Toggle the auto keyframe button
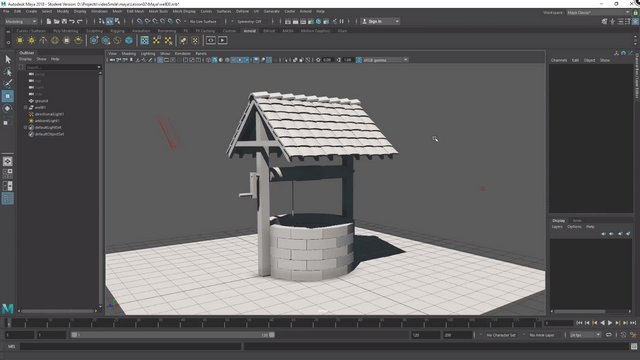The image size is (640, 360). pyautogui.click(x=623, y=335)
